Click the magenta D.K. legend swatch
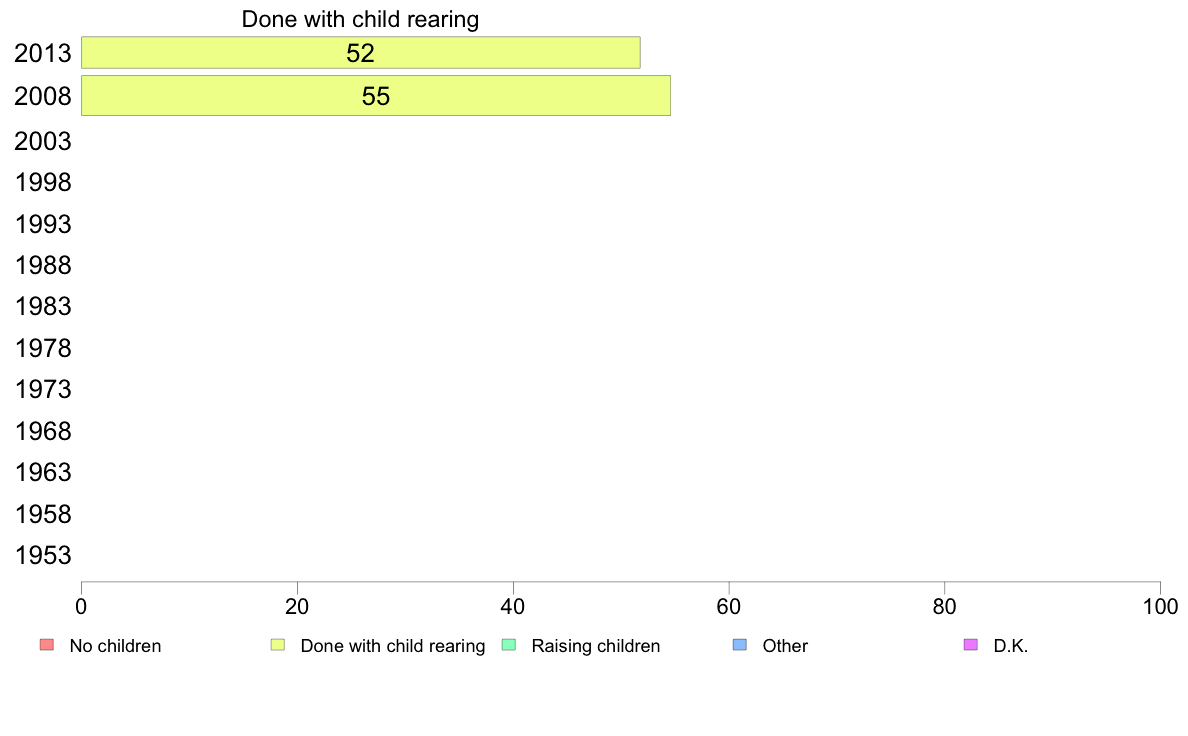The image size is (1188, 736). pos(971,645)
